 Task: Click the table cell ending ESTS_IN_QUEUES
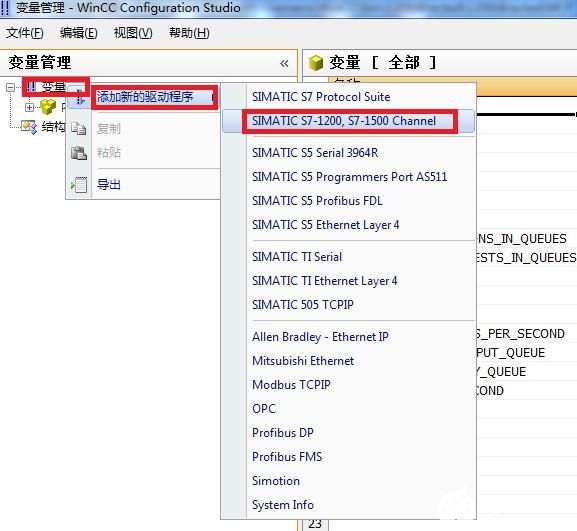[x=527, y=258]
